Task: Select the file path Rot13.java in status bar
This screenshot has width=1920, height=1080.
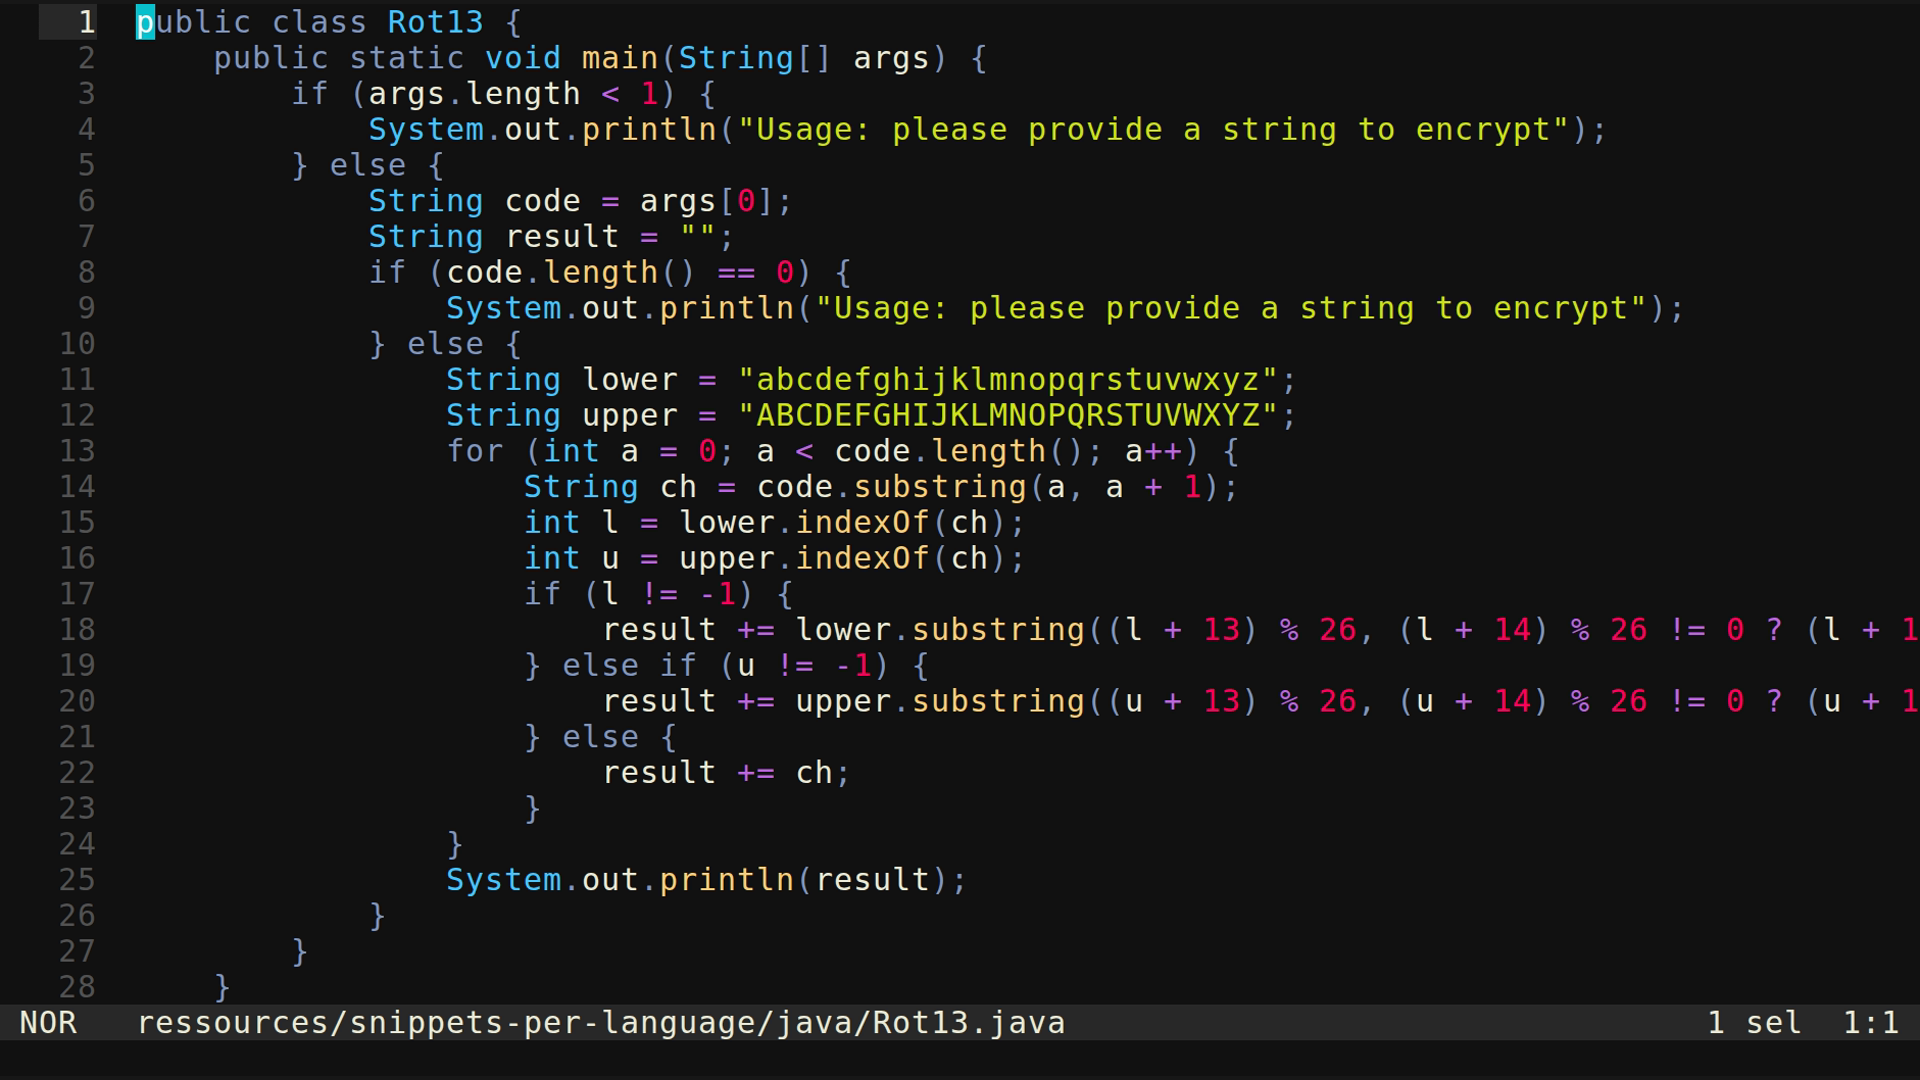Action: (600, 1022)
